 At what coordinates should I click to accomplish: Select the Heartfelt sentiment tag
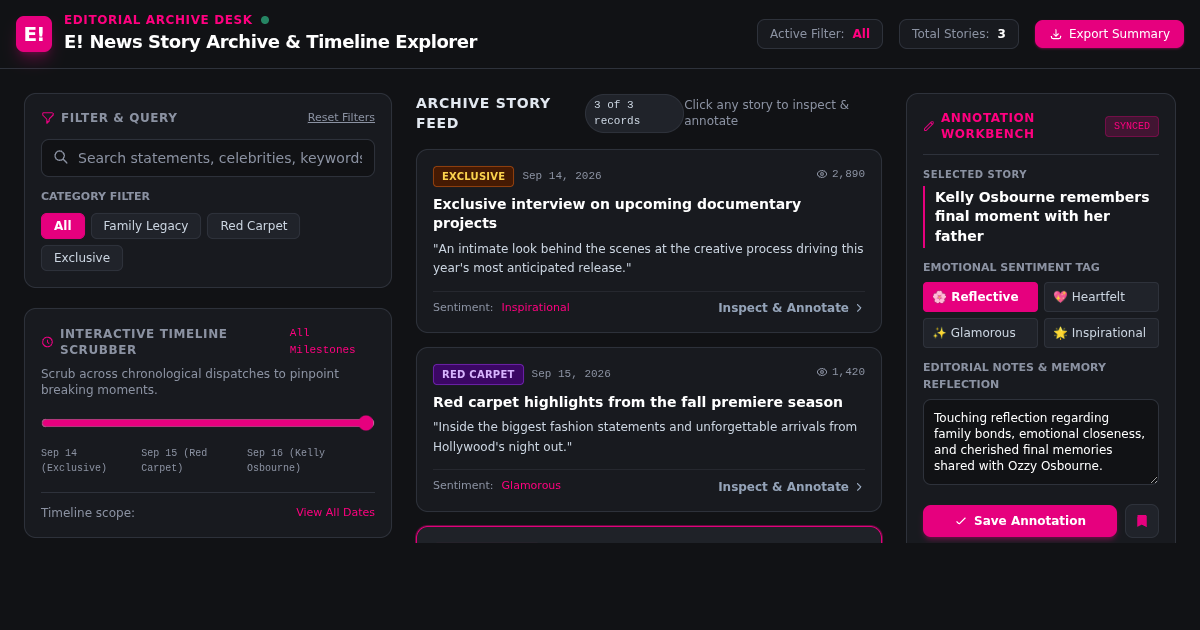tap(1101, 297)
